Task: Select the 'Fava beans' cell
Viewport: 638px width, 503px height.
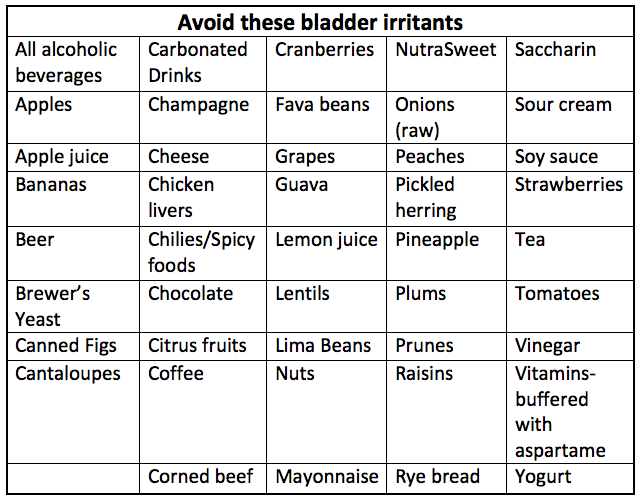Action: click(x=322, y=104)
